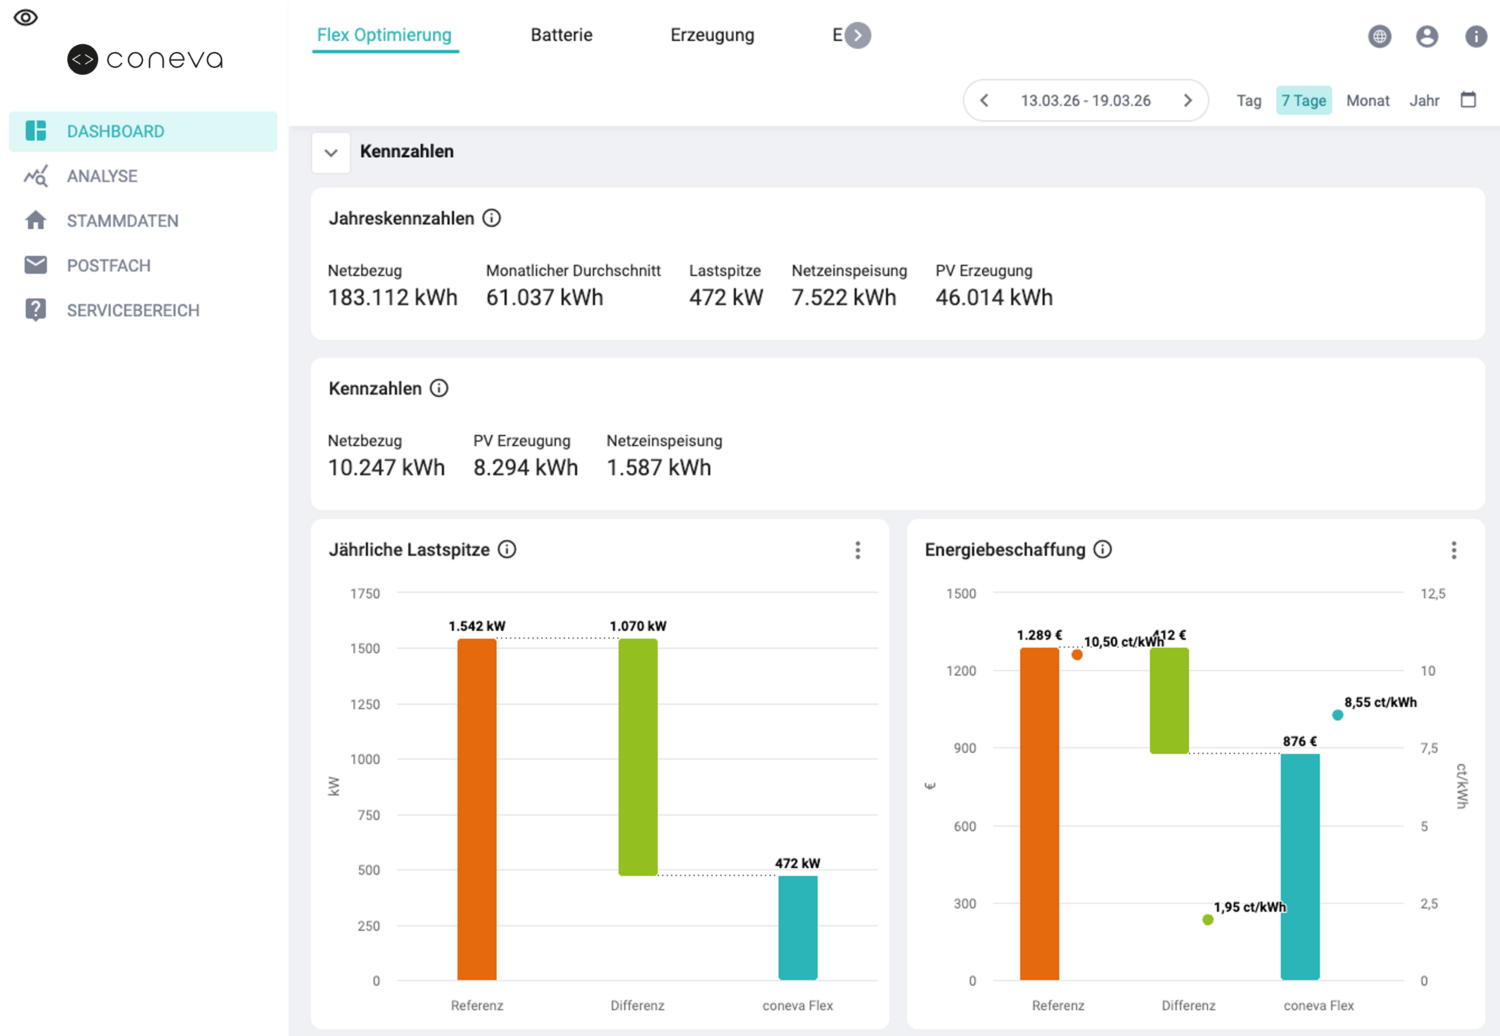1500x1036 pixels.
Task: Collapse the Kennzahlen section
Action: click(331, 153)
